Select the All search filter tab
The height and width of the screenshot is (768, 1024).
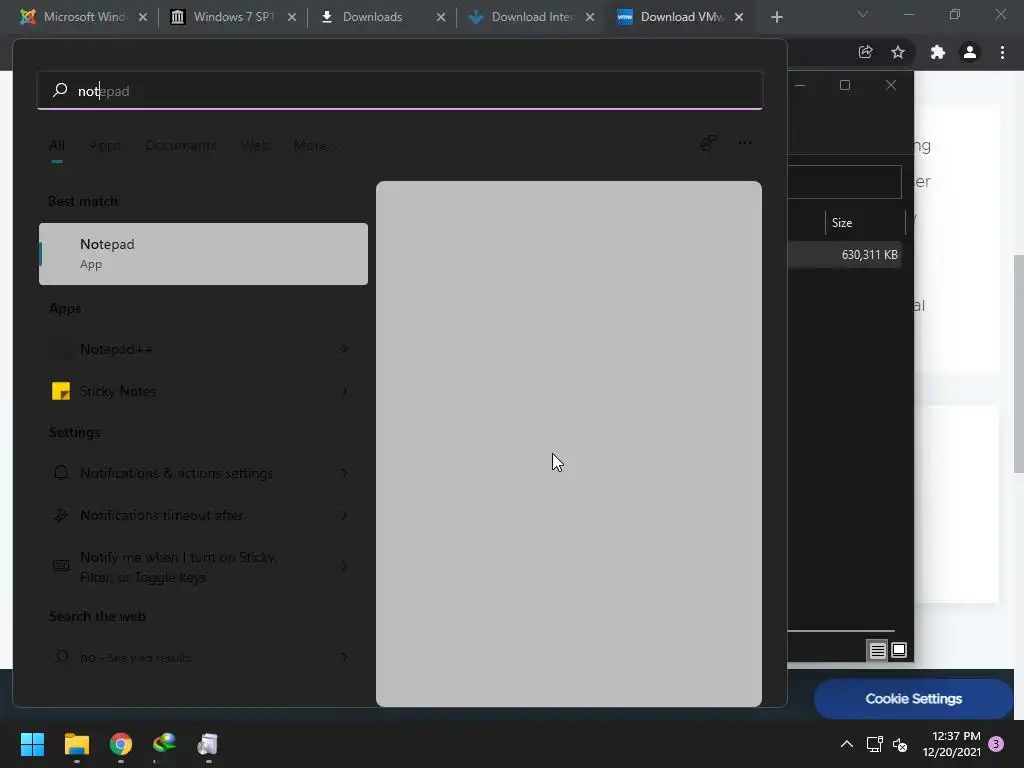(57, 145)
